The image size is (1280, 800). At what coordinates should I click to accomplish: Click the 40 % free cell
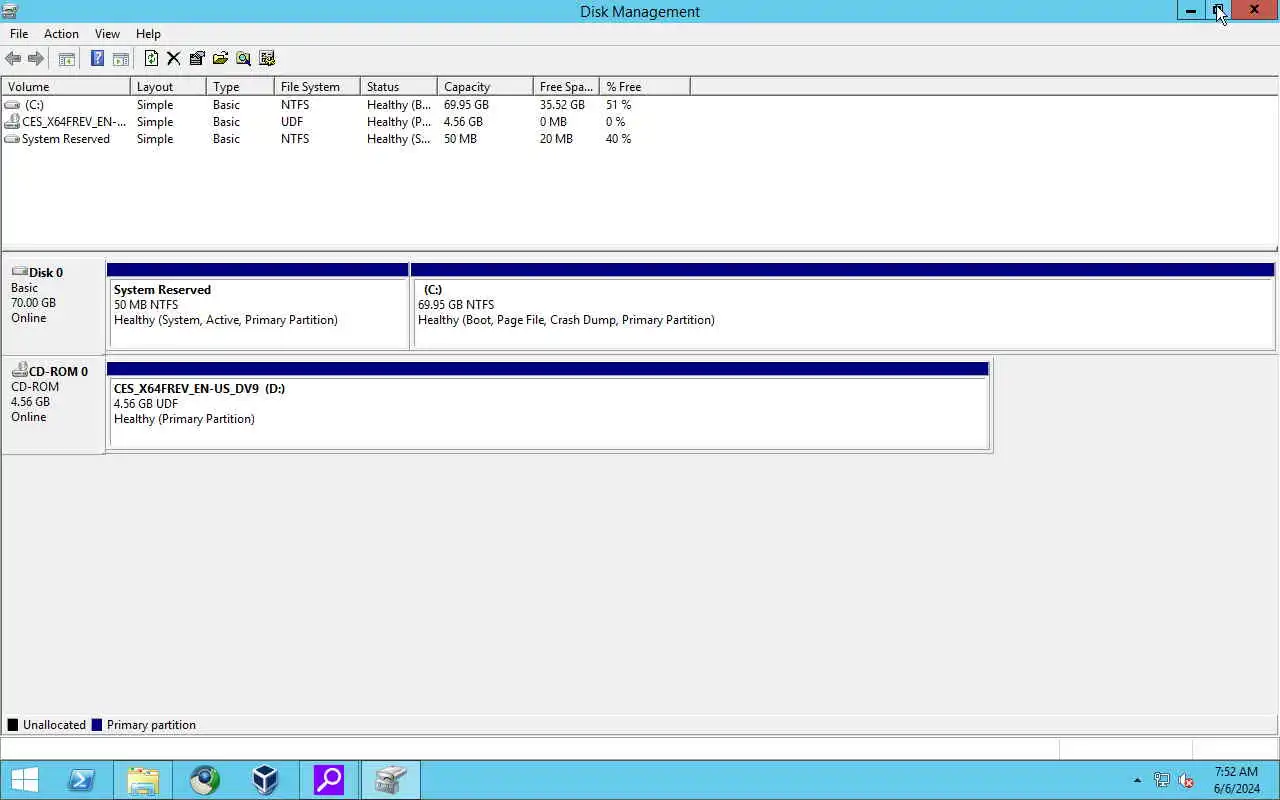coord(619,139)
